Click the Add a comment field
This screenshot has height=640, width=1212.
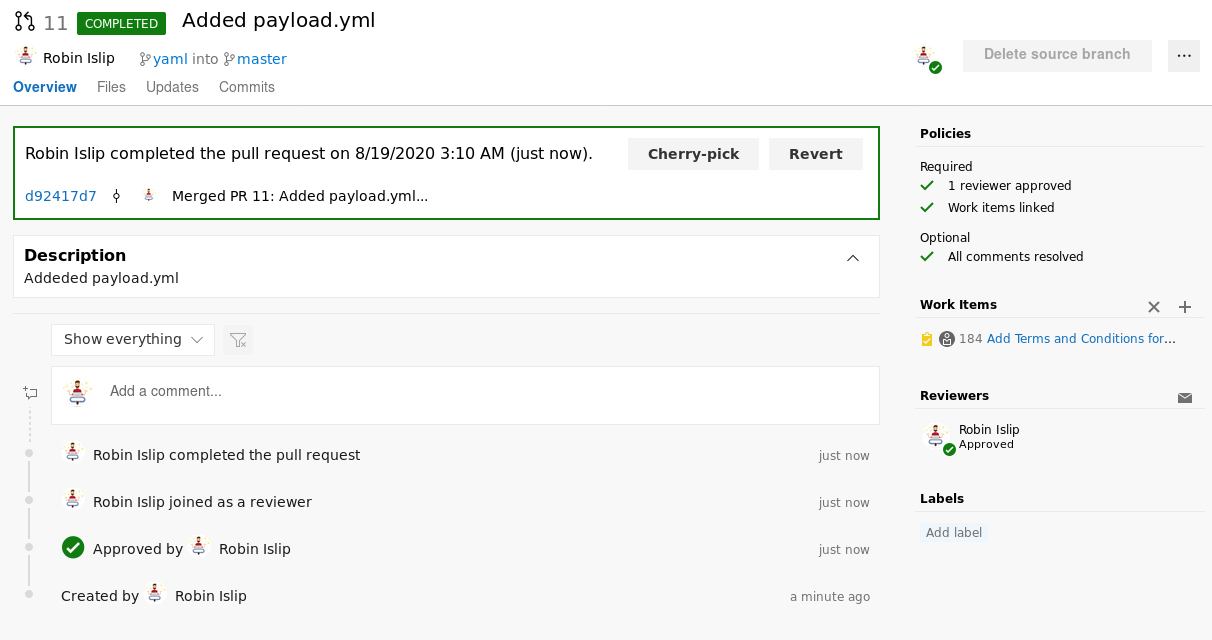tap(480, 392)
